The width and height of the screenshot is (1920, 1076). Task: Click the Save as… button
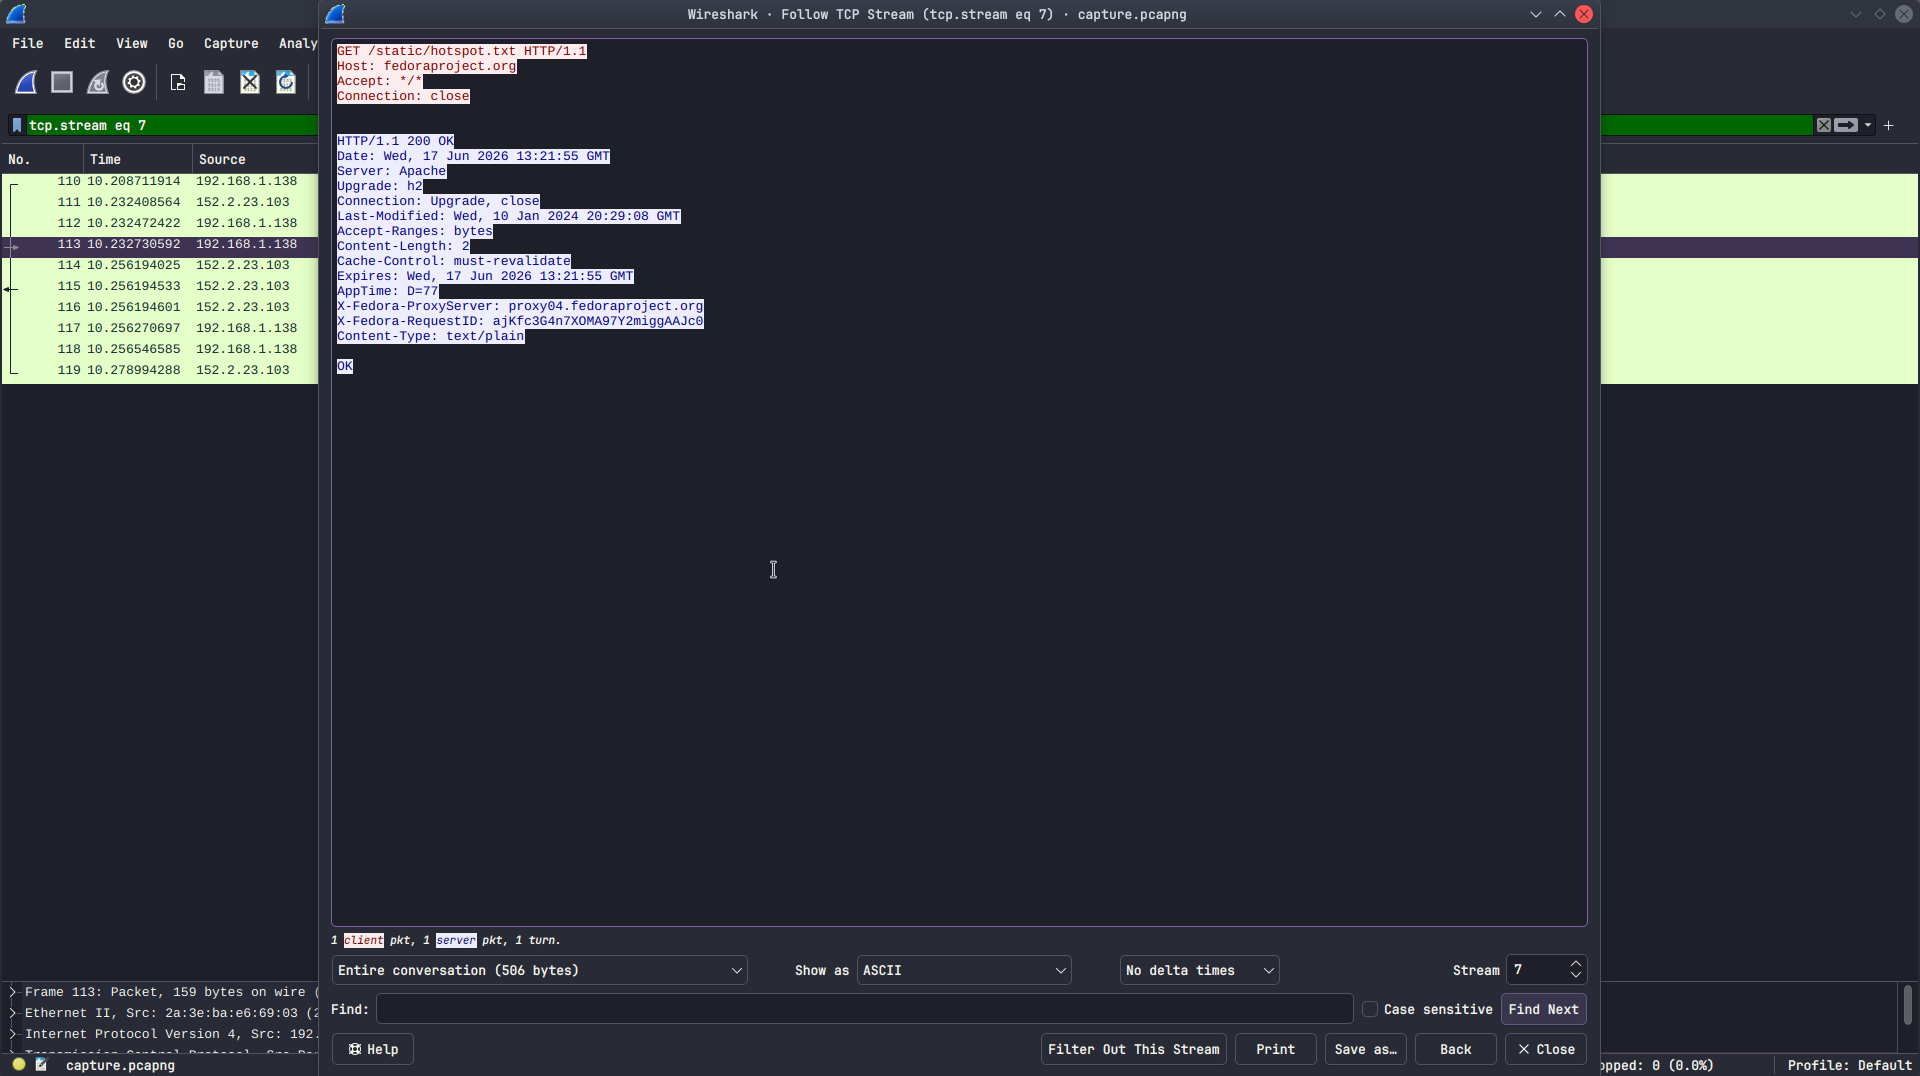coord(1365,1050)
